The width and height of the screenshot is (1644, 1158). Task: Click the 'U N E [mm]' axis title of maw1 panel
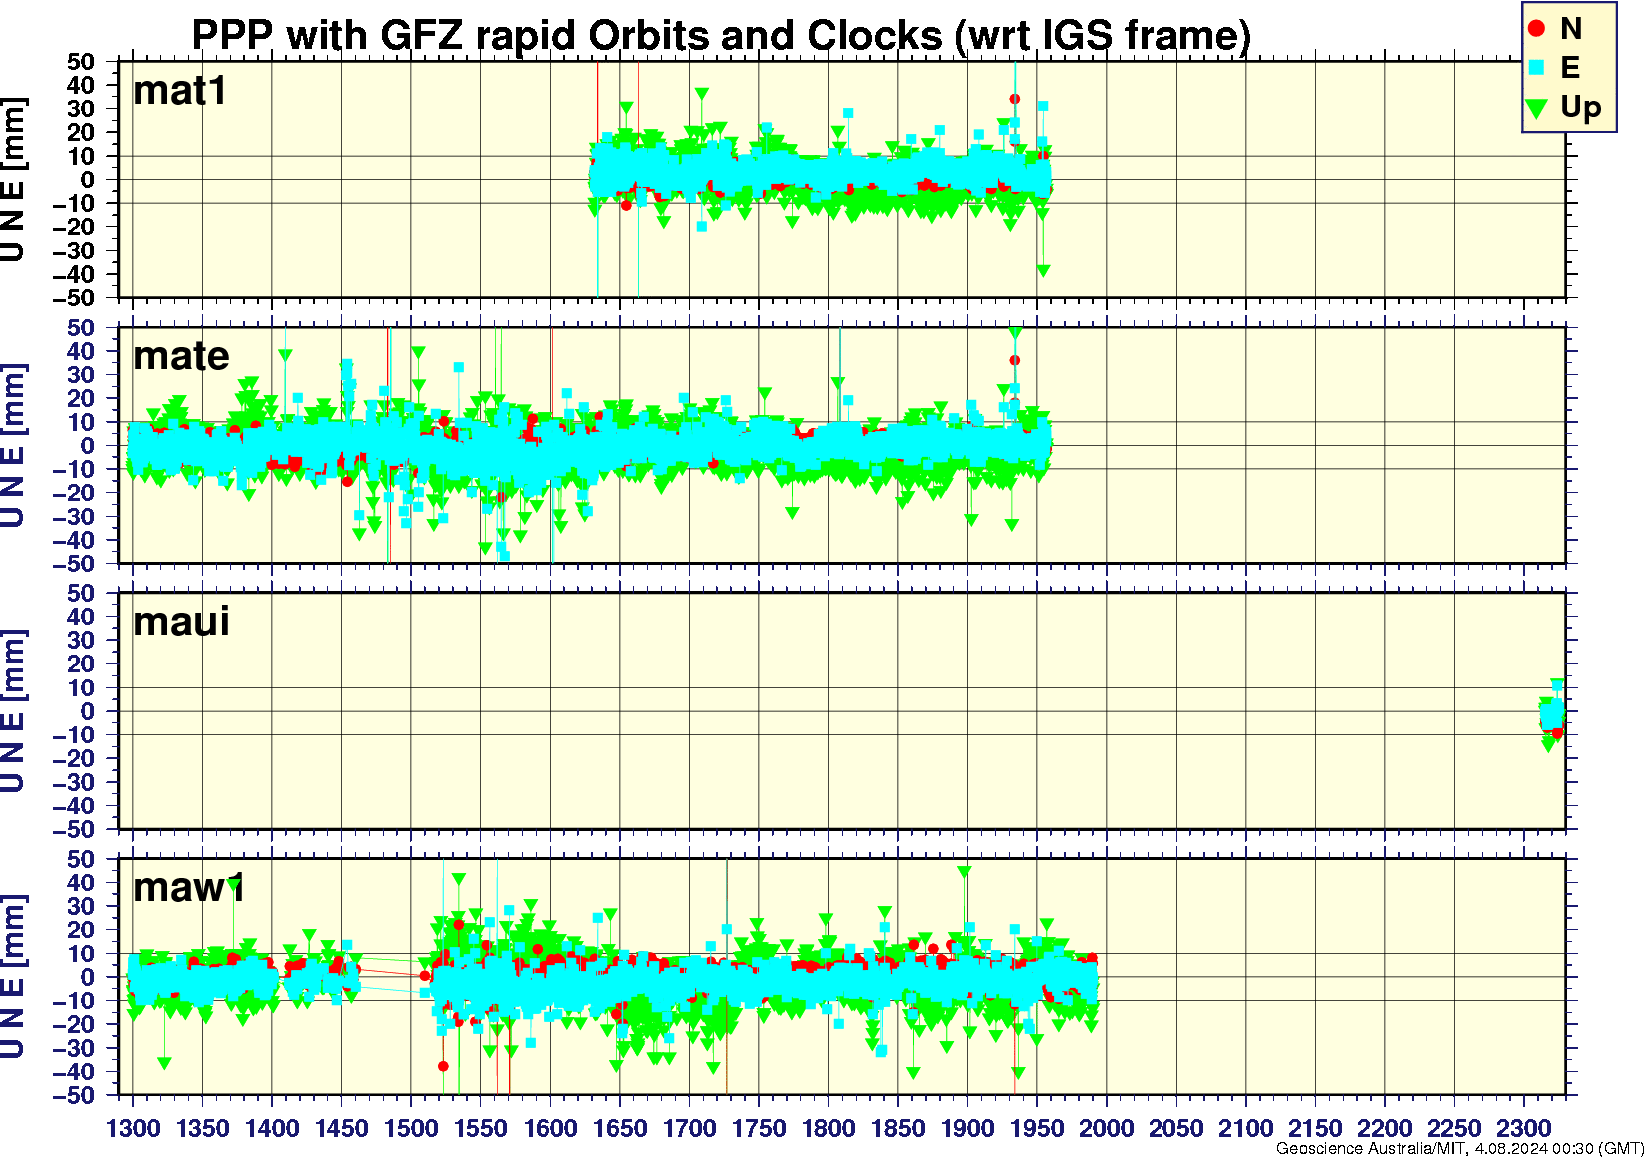pos(13,976)
